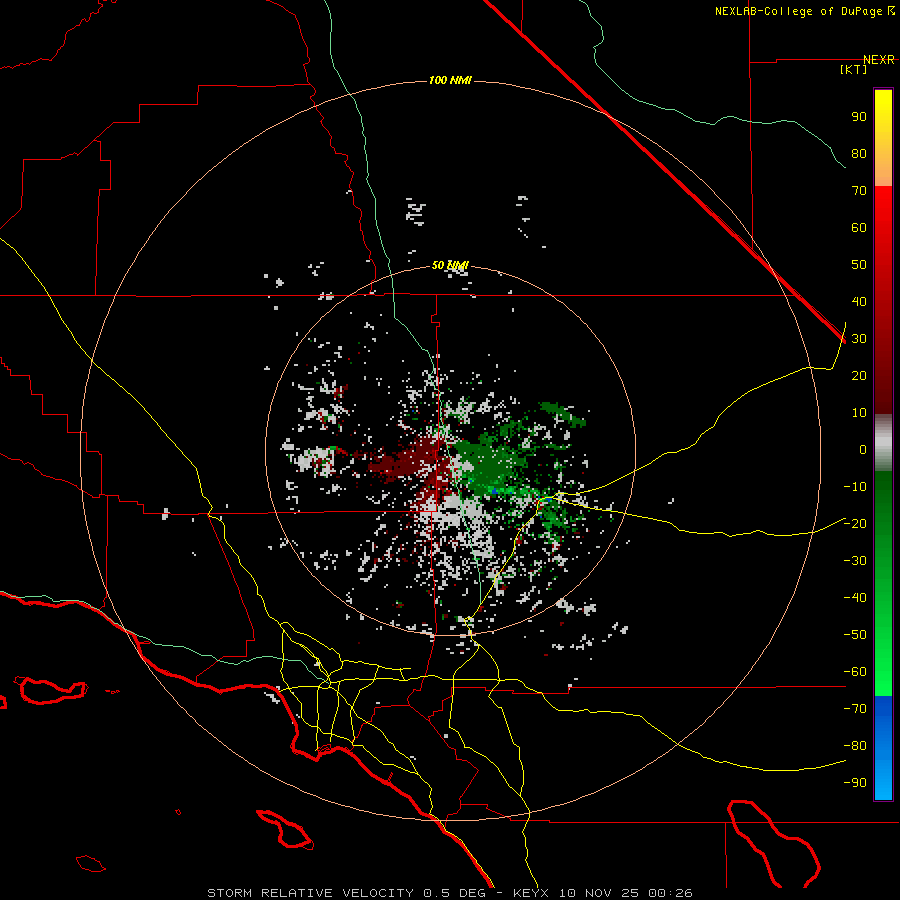Click the 30 value on the velocity scale

point(859,339)
